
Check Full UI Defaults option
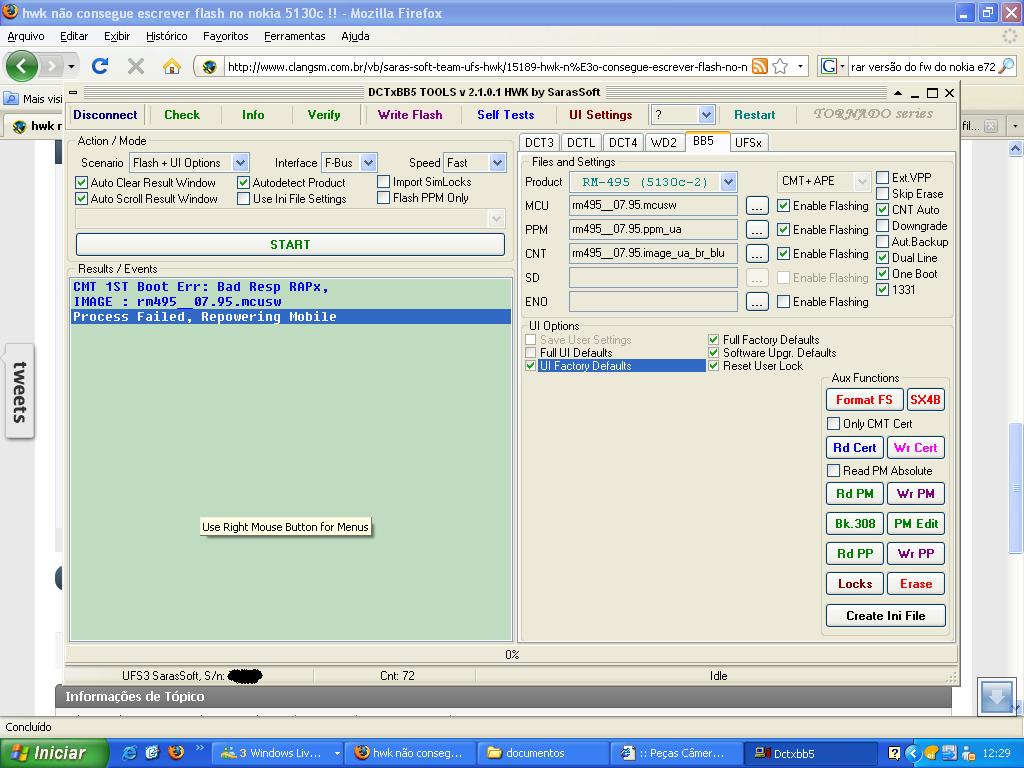coord(531,353)
